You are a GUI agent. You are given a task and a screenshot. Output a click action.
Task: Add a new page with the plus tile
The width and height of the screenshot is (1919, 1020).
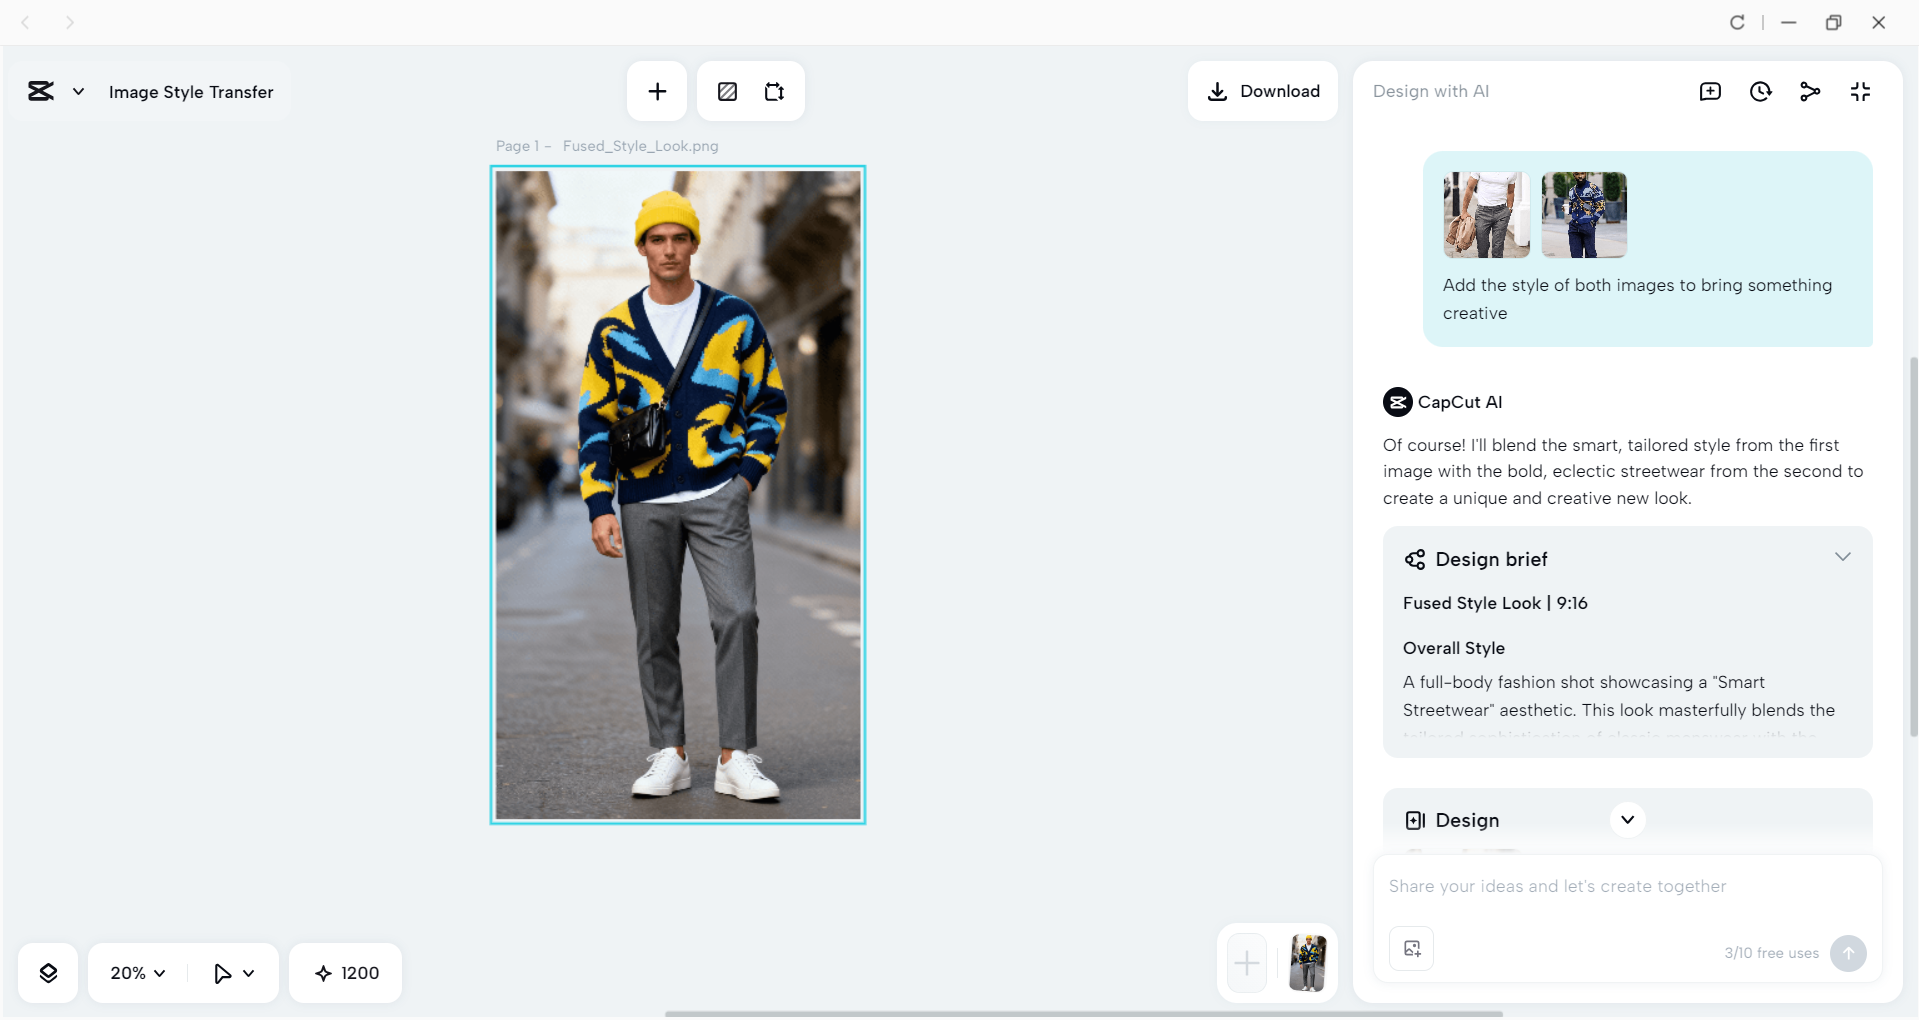point(1247,963)
